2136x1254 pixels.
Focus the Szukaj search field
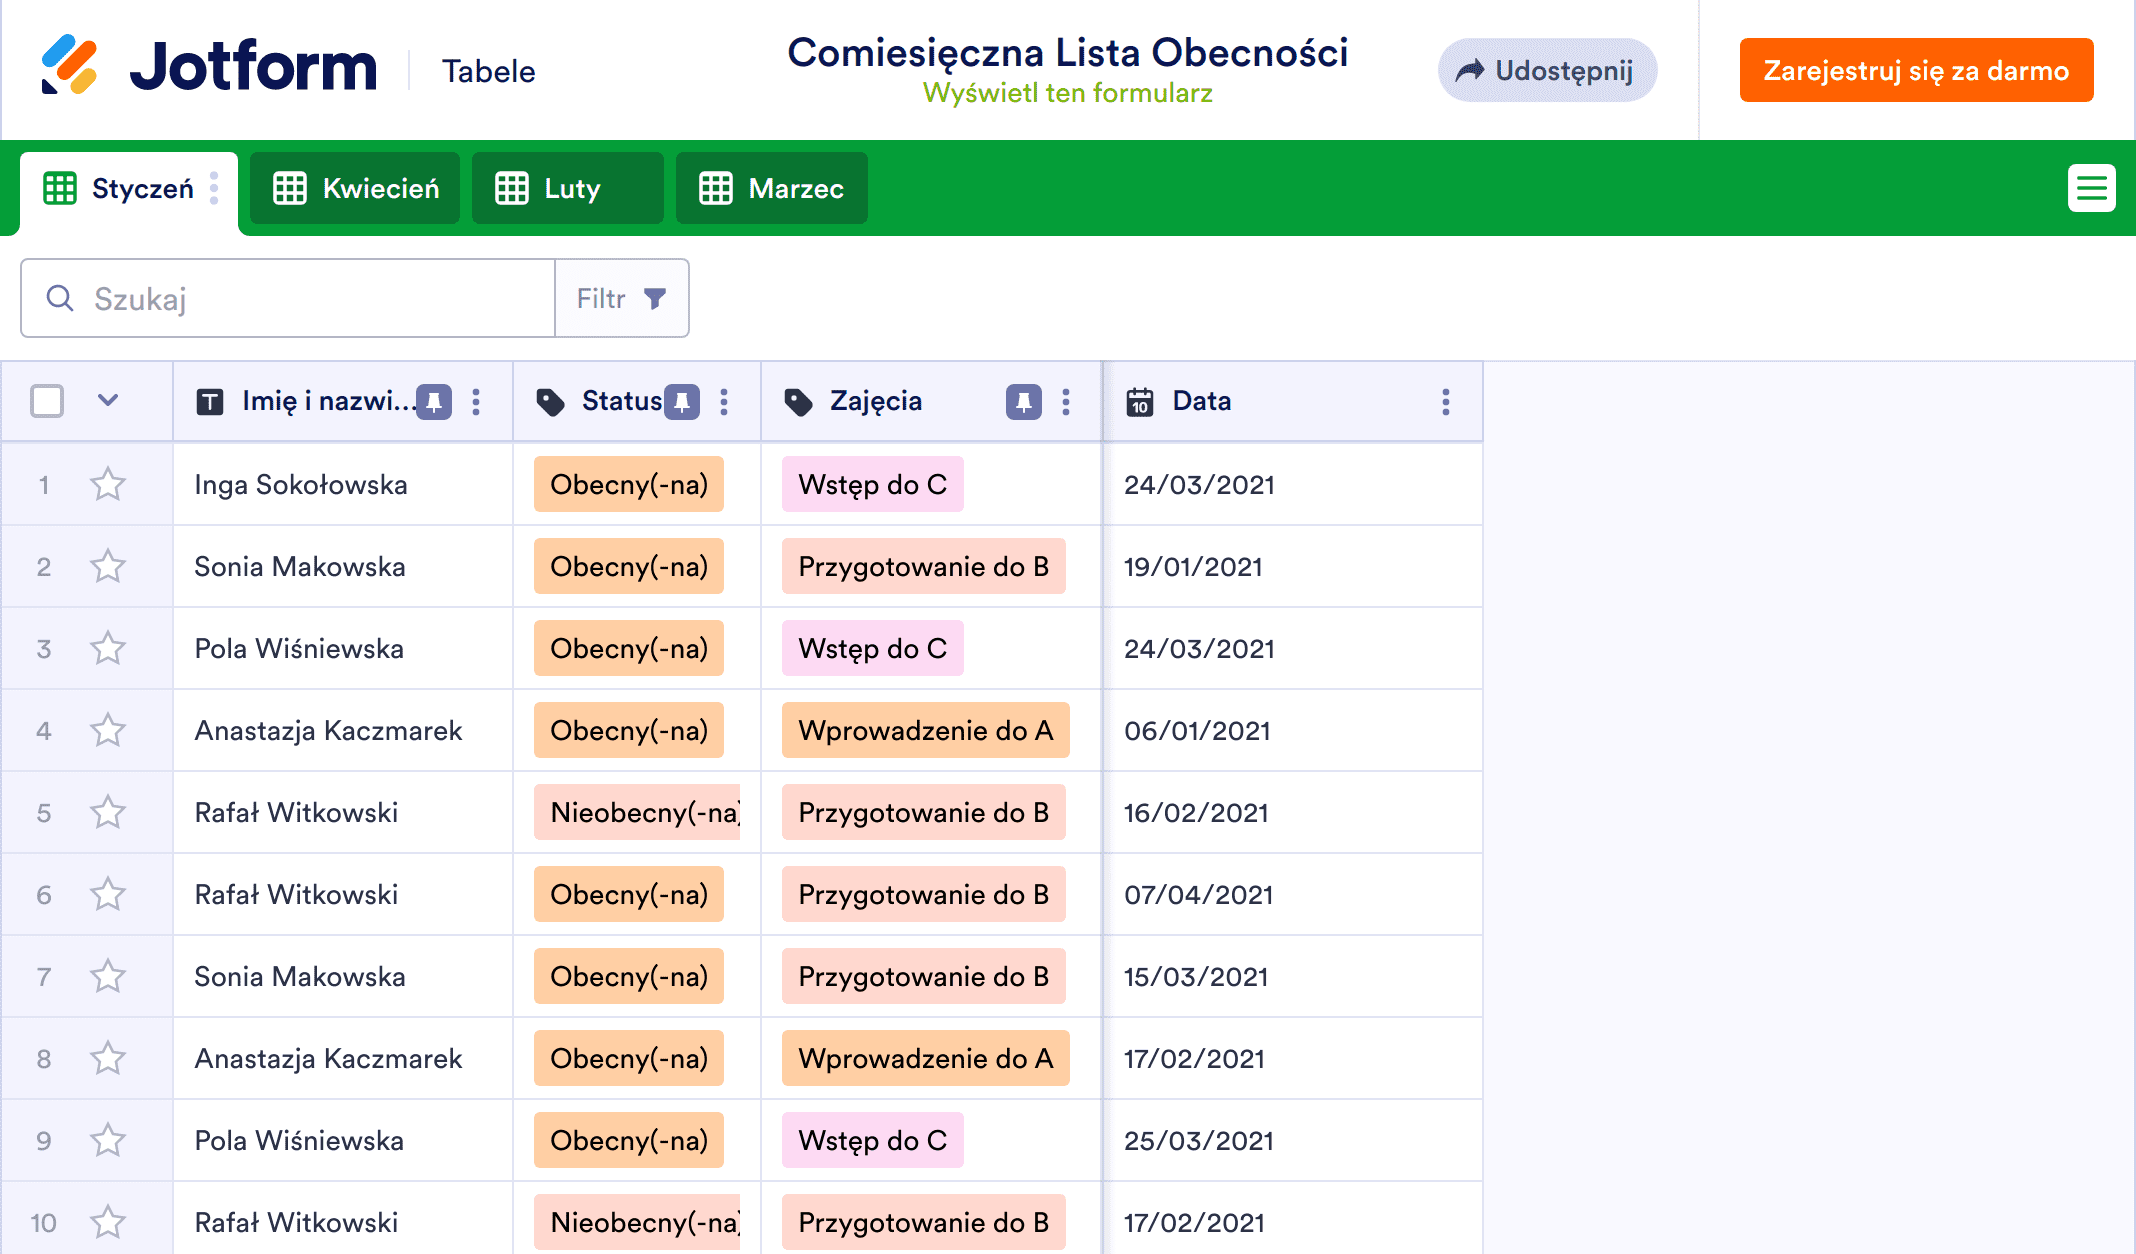coord(300,298)
